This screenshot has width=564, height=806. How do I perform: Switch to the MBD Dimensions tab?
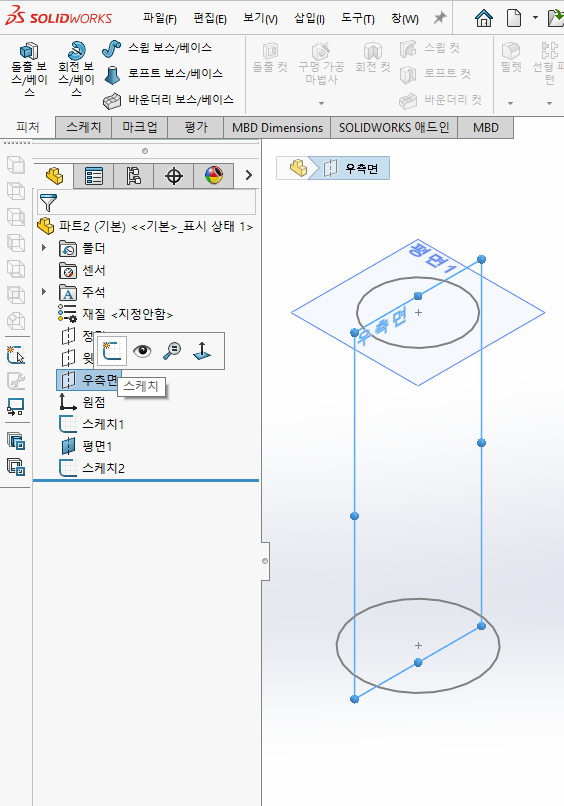point(278,127)
